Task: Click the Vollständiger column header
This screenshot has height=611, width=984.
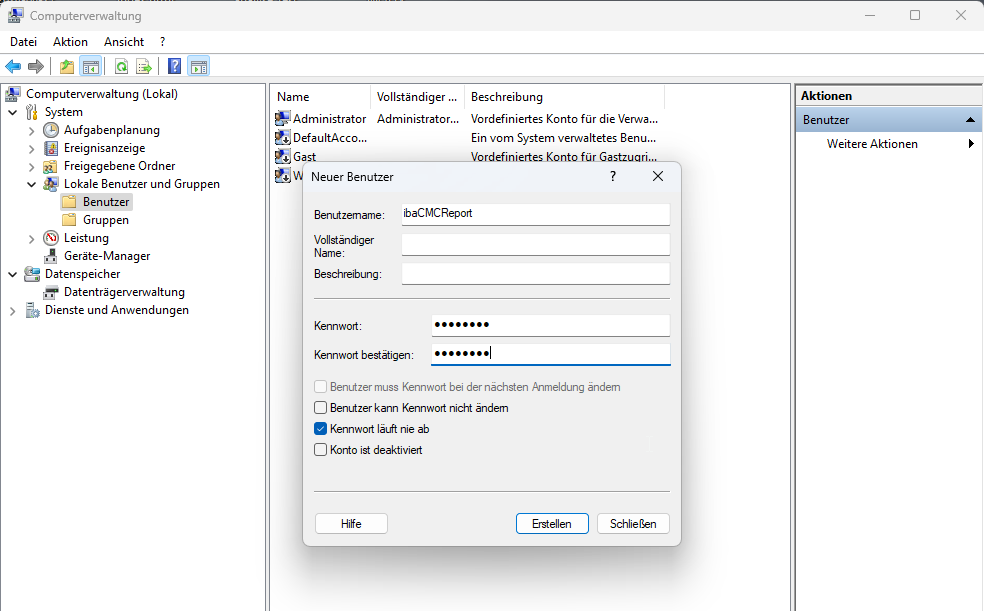Action: tap(418, 97)
